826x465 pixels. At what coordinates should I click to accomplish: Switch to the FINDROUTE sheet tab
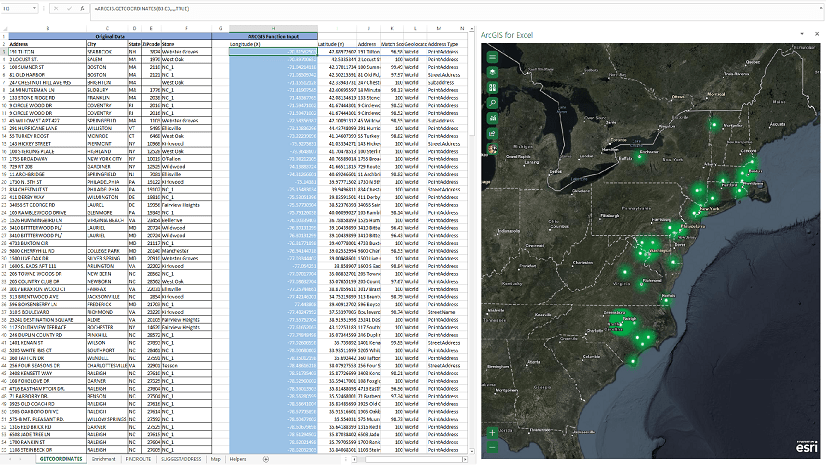[x=139, y=459]
